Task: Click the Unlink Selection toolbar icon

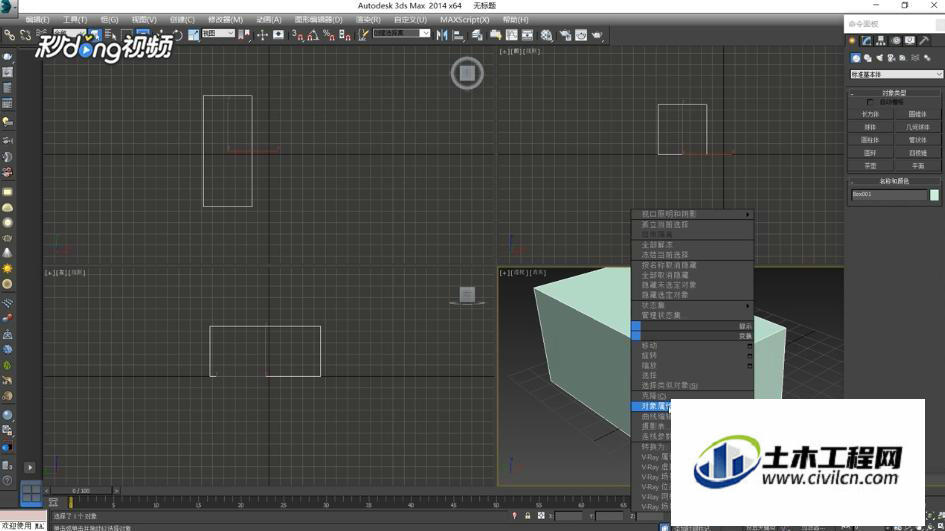Action: (x=25, y=35)
